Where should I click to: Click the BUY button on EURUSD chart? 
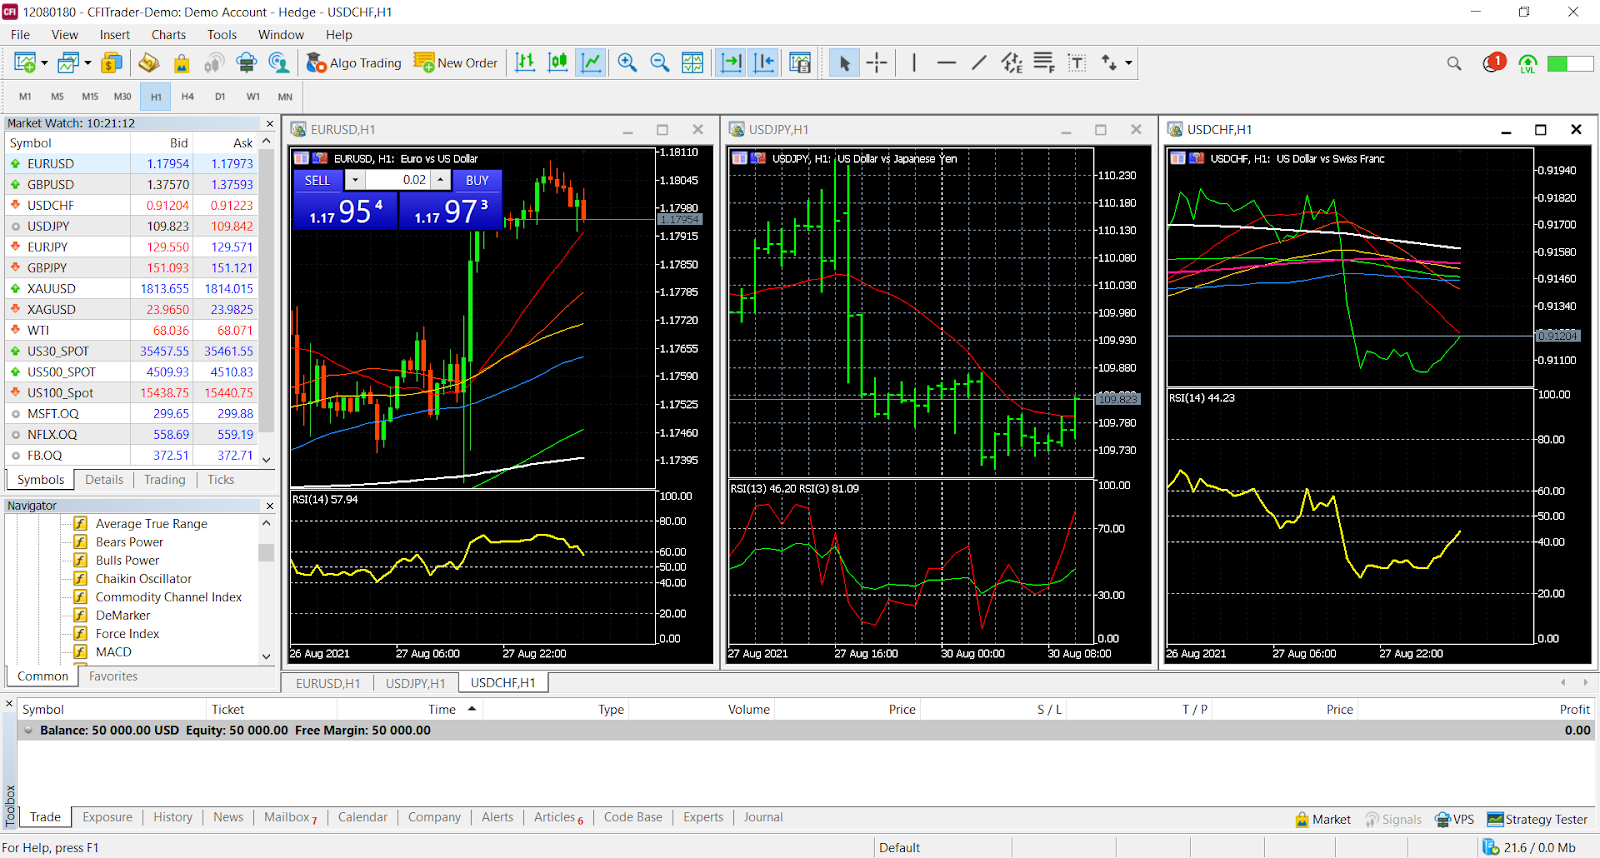tap(477, 180)
